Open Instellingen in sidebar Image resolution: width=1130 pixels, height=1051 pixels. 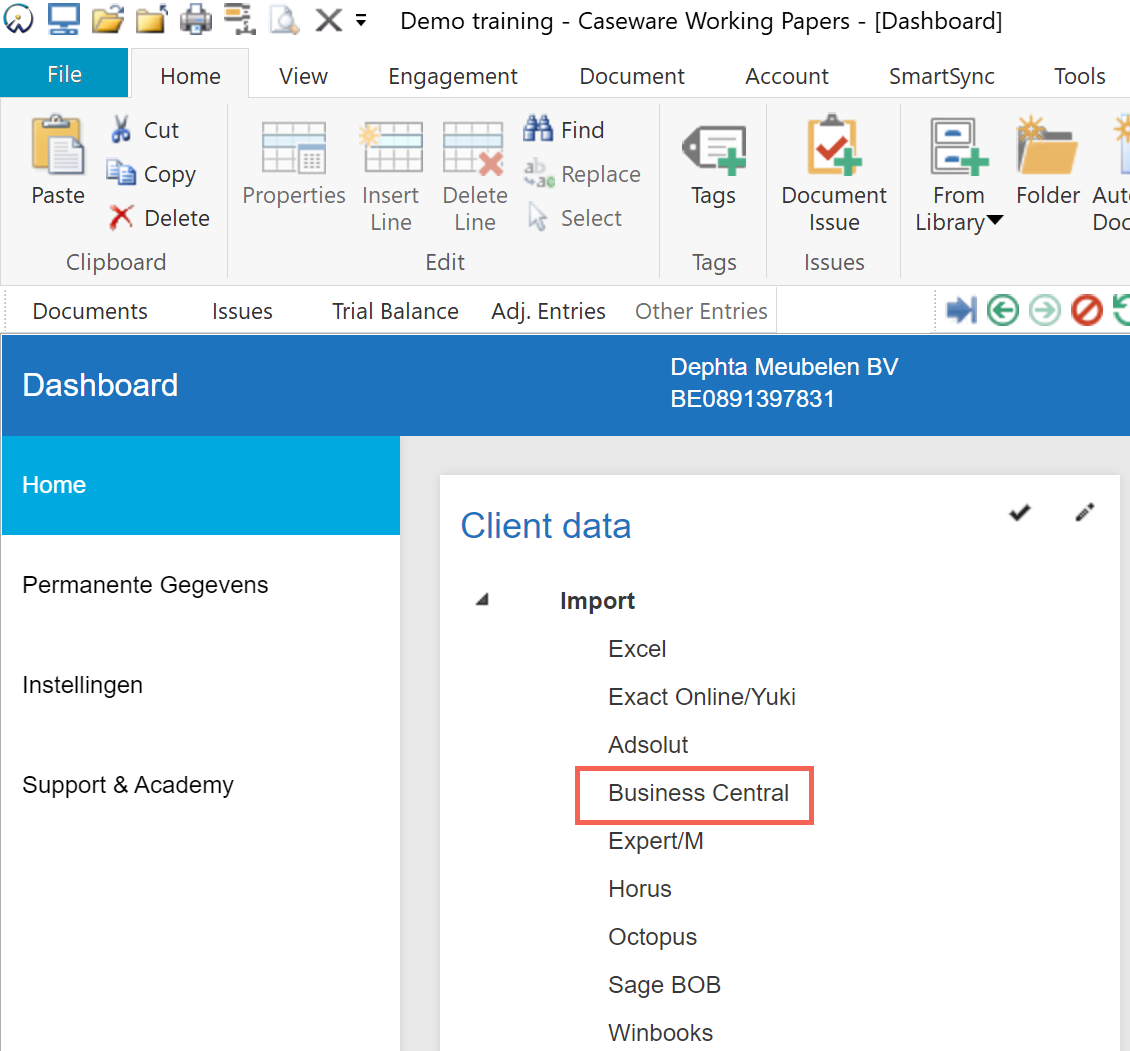201,685
